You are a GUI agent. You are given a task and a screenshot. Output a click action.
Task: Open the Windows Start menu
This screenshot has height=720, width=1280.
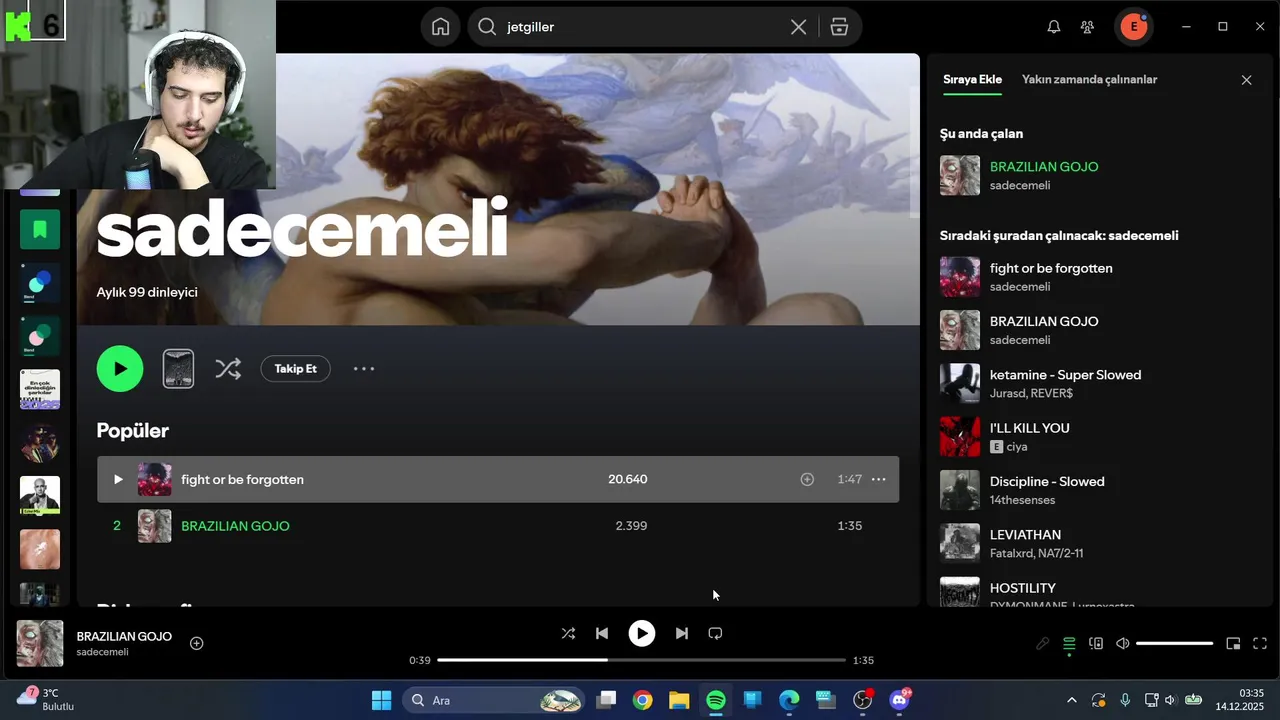point(381,700)
